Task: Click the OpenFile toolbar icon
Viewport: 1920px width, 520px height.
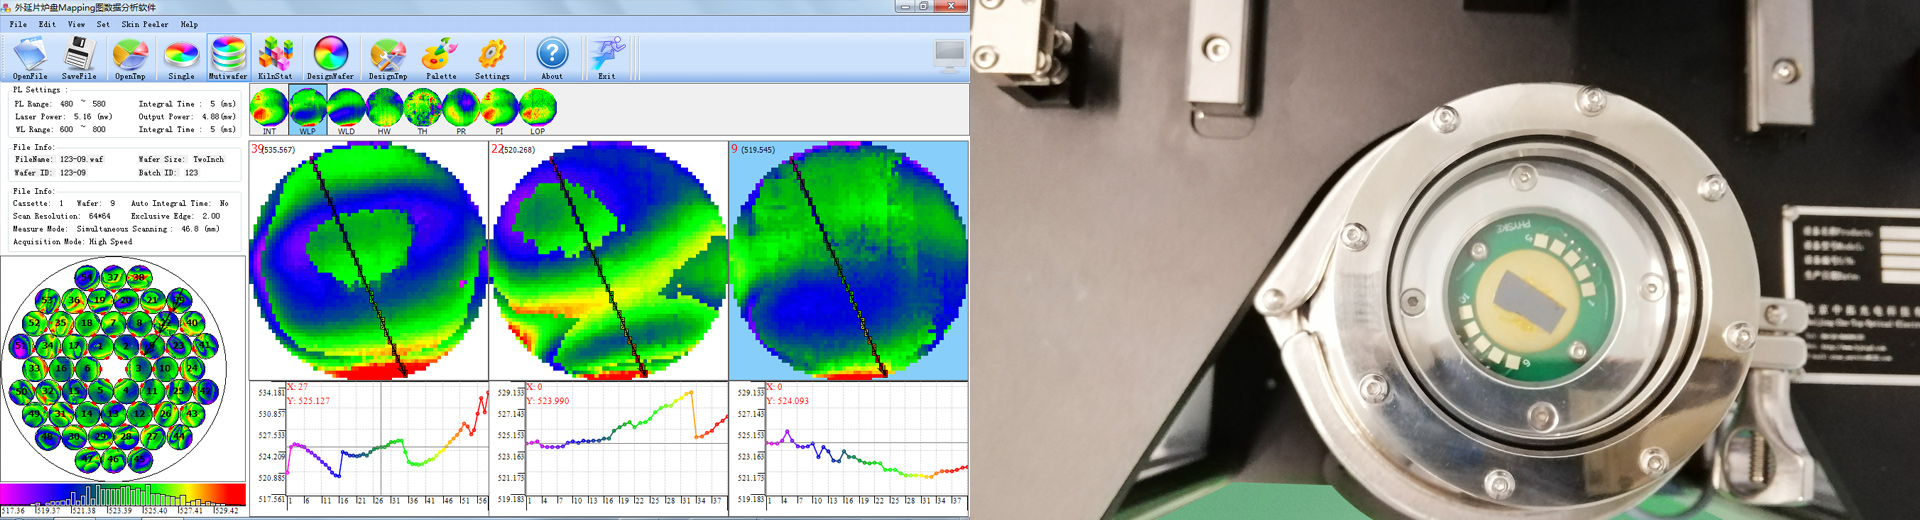Action: [30, 56]
